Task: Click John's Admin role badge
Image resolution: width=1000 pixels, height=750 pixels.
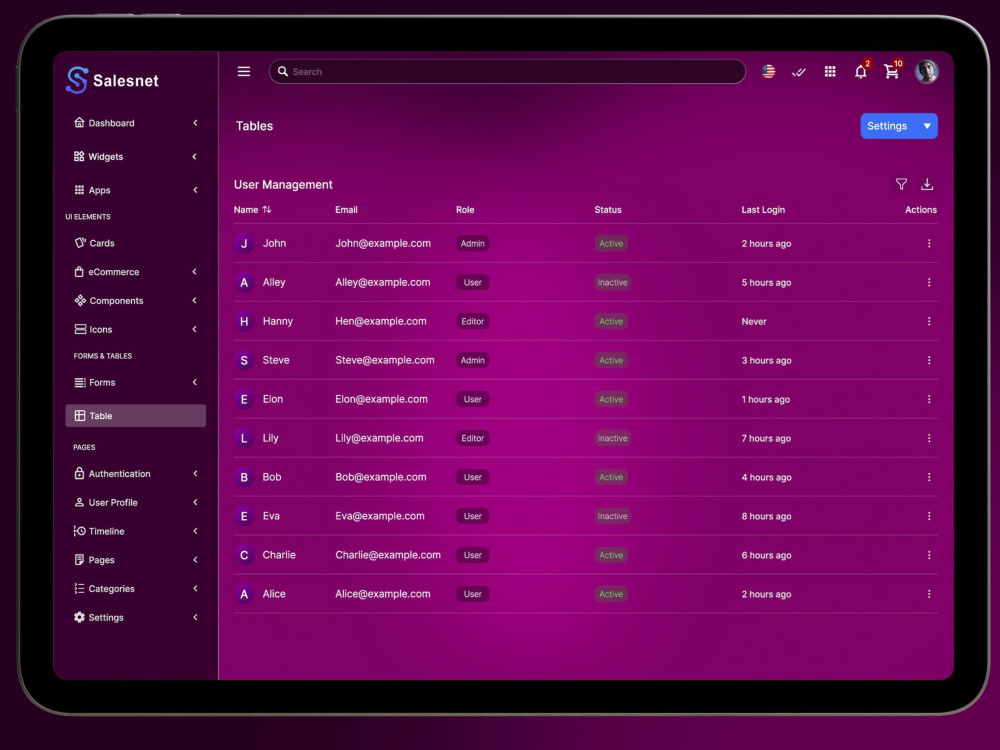Action: click(x=473, y=243)
